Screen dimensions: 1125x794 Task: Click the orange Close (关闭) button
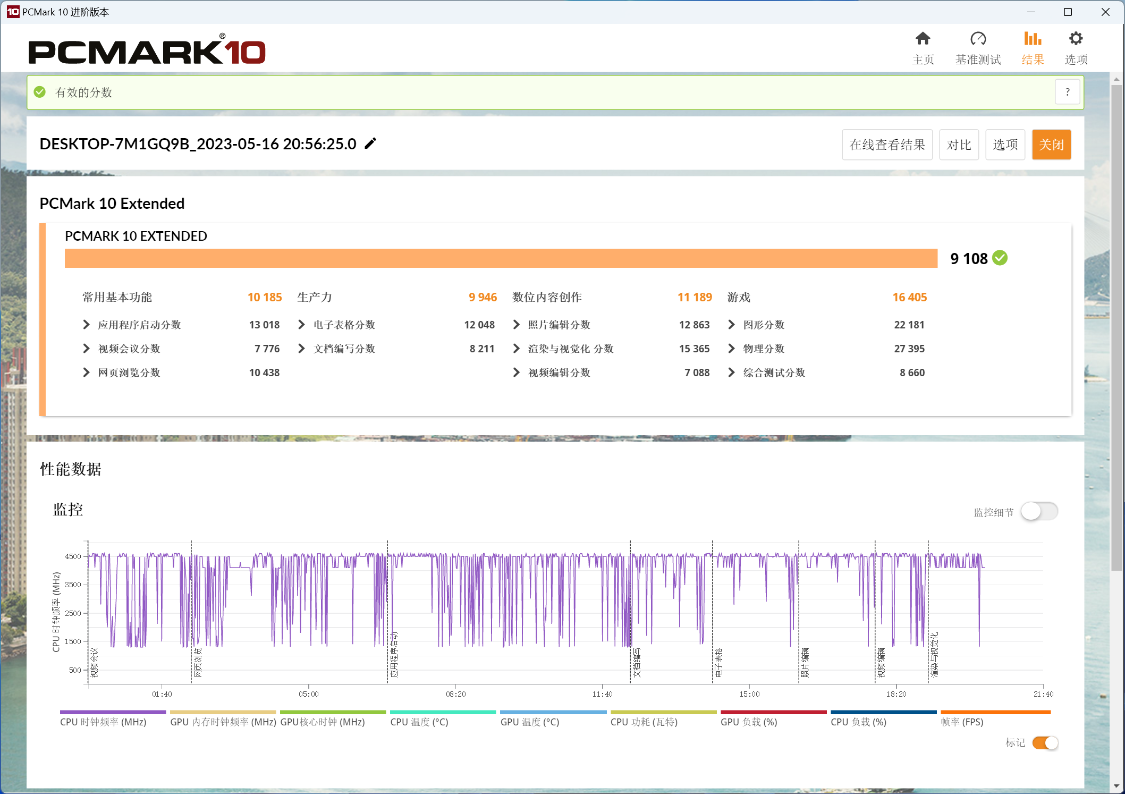tap(1051, 144)
